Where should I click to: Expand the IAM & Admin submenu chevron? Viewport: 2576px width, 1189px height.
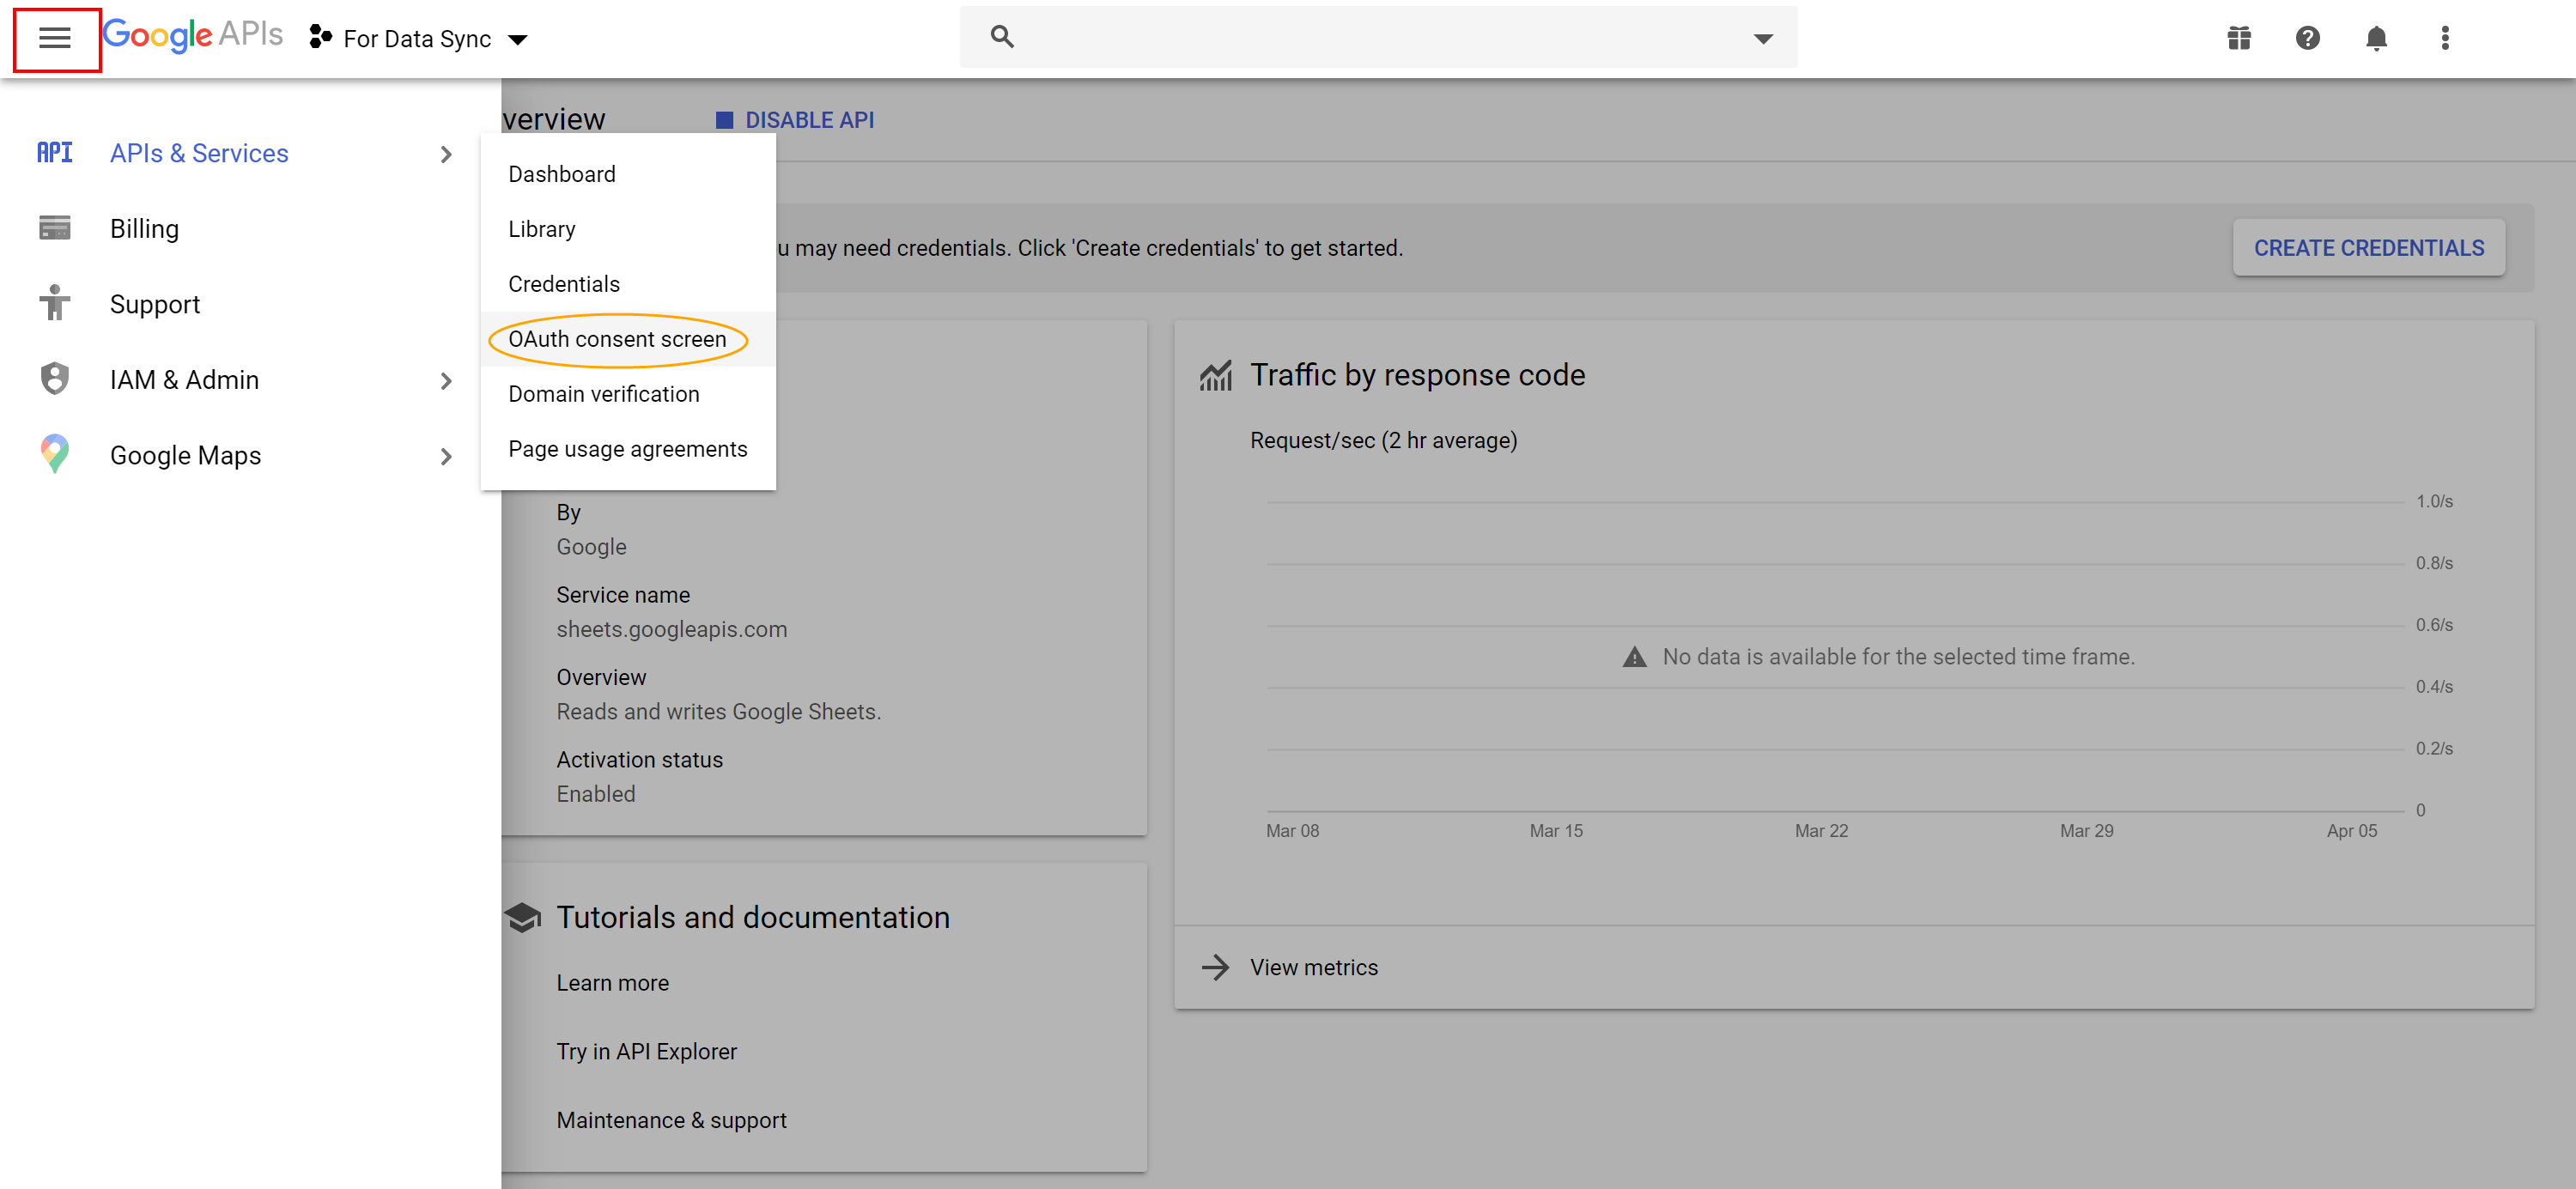coord(446,380)
